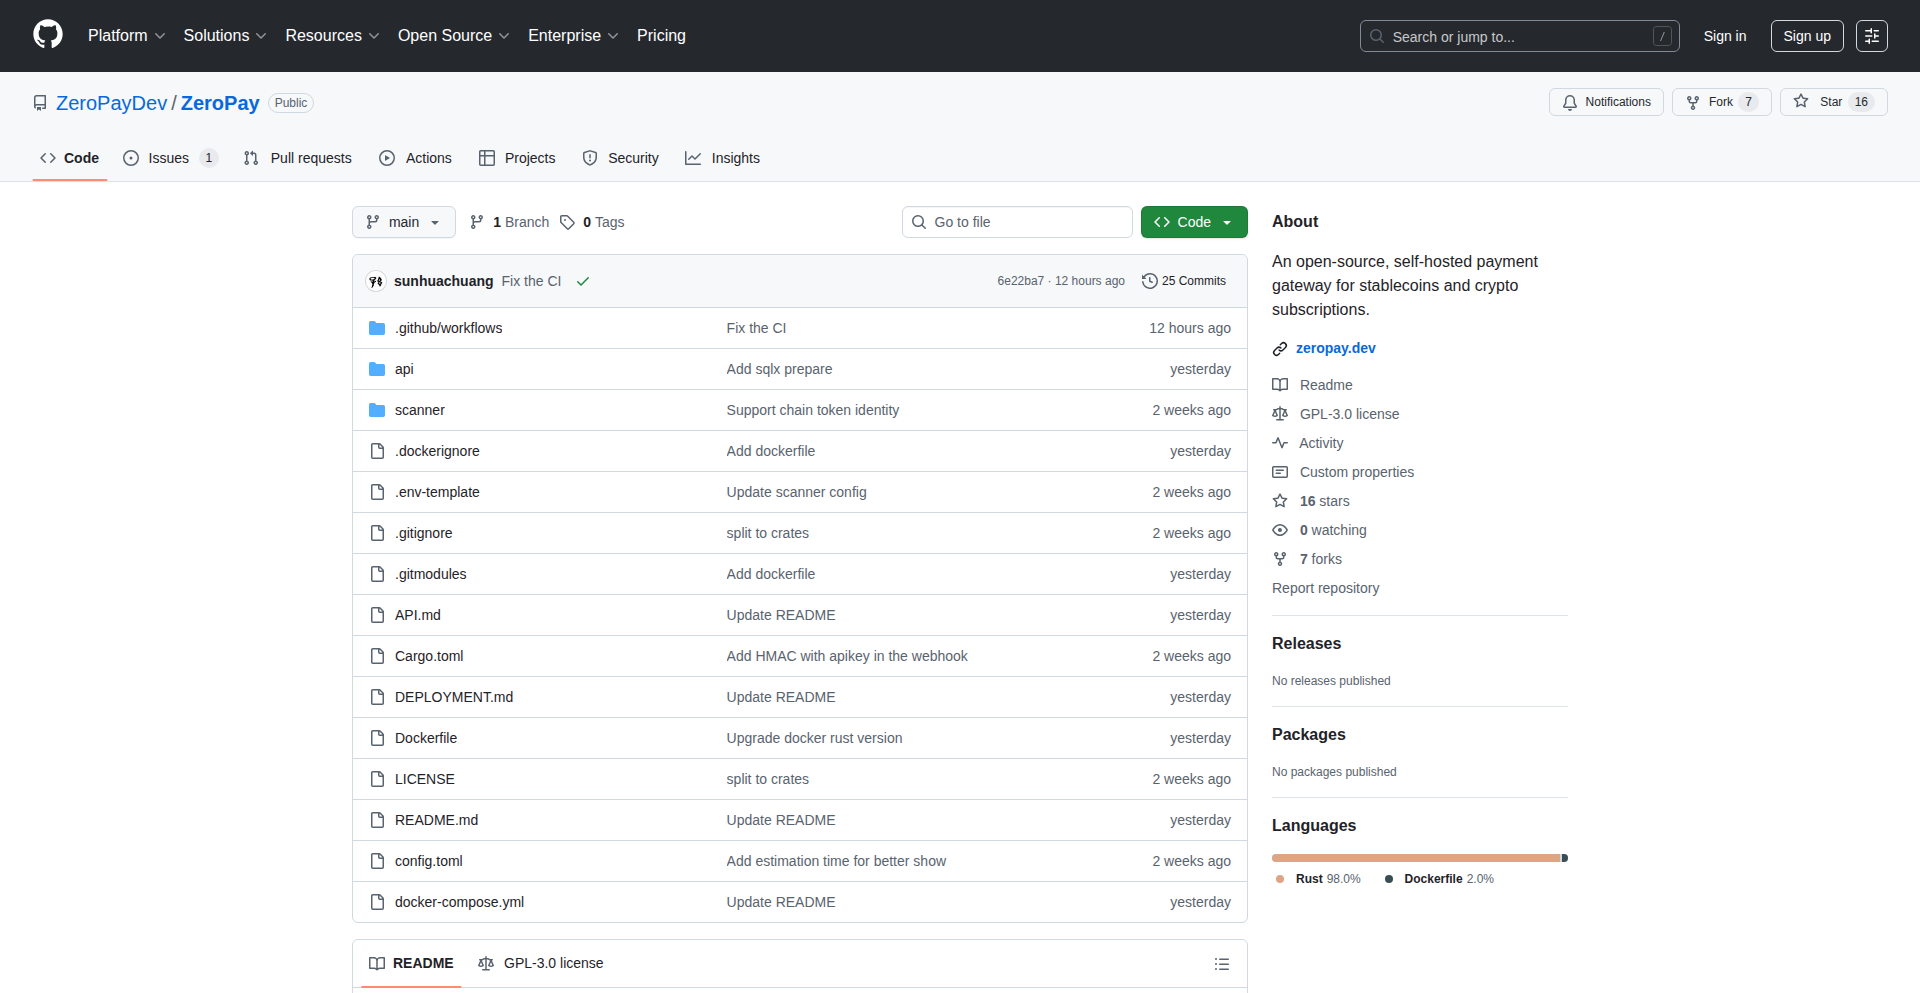Image resolution: width=1920 pixels, height=993 pixels.
Task: Click the LICENSE file icon
Action: 377,779
